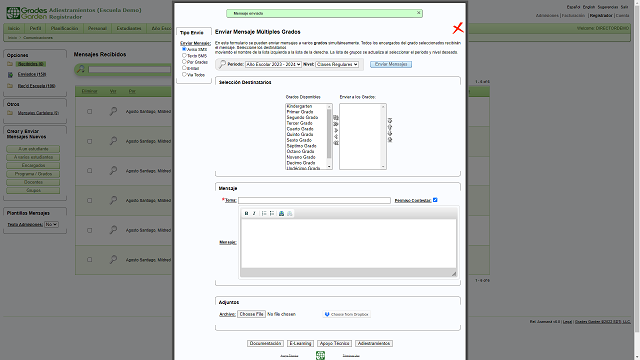640x360 pixels.
Task: Click the Dropbox logo icon
Action: click(327, 314)
